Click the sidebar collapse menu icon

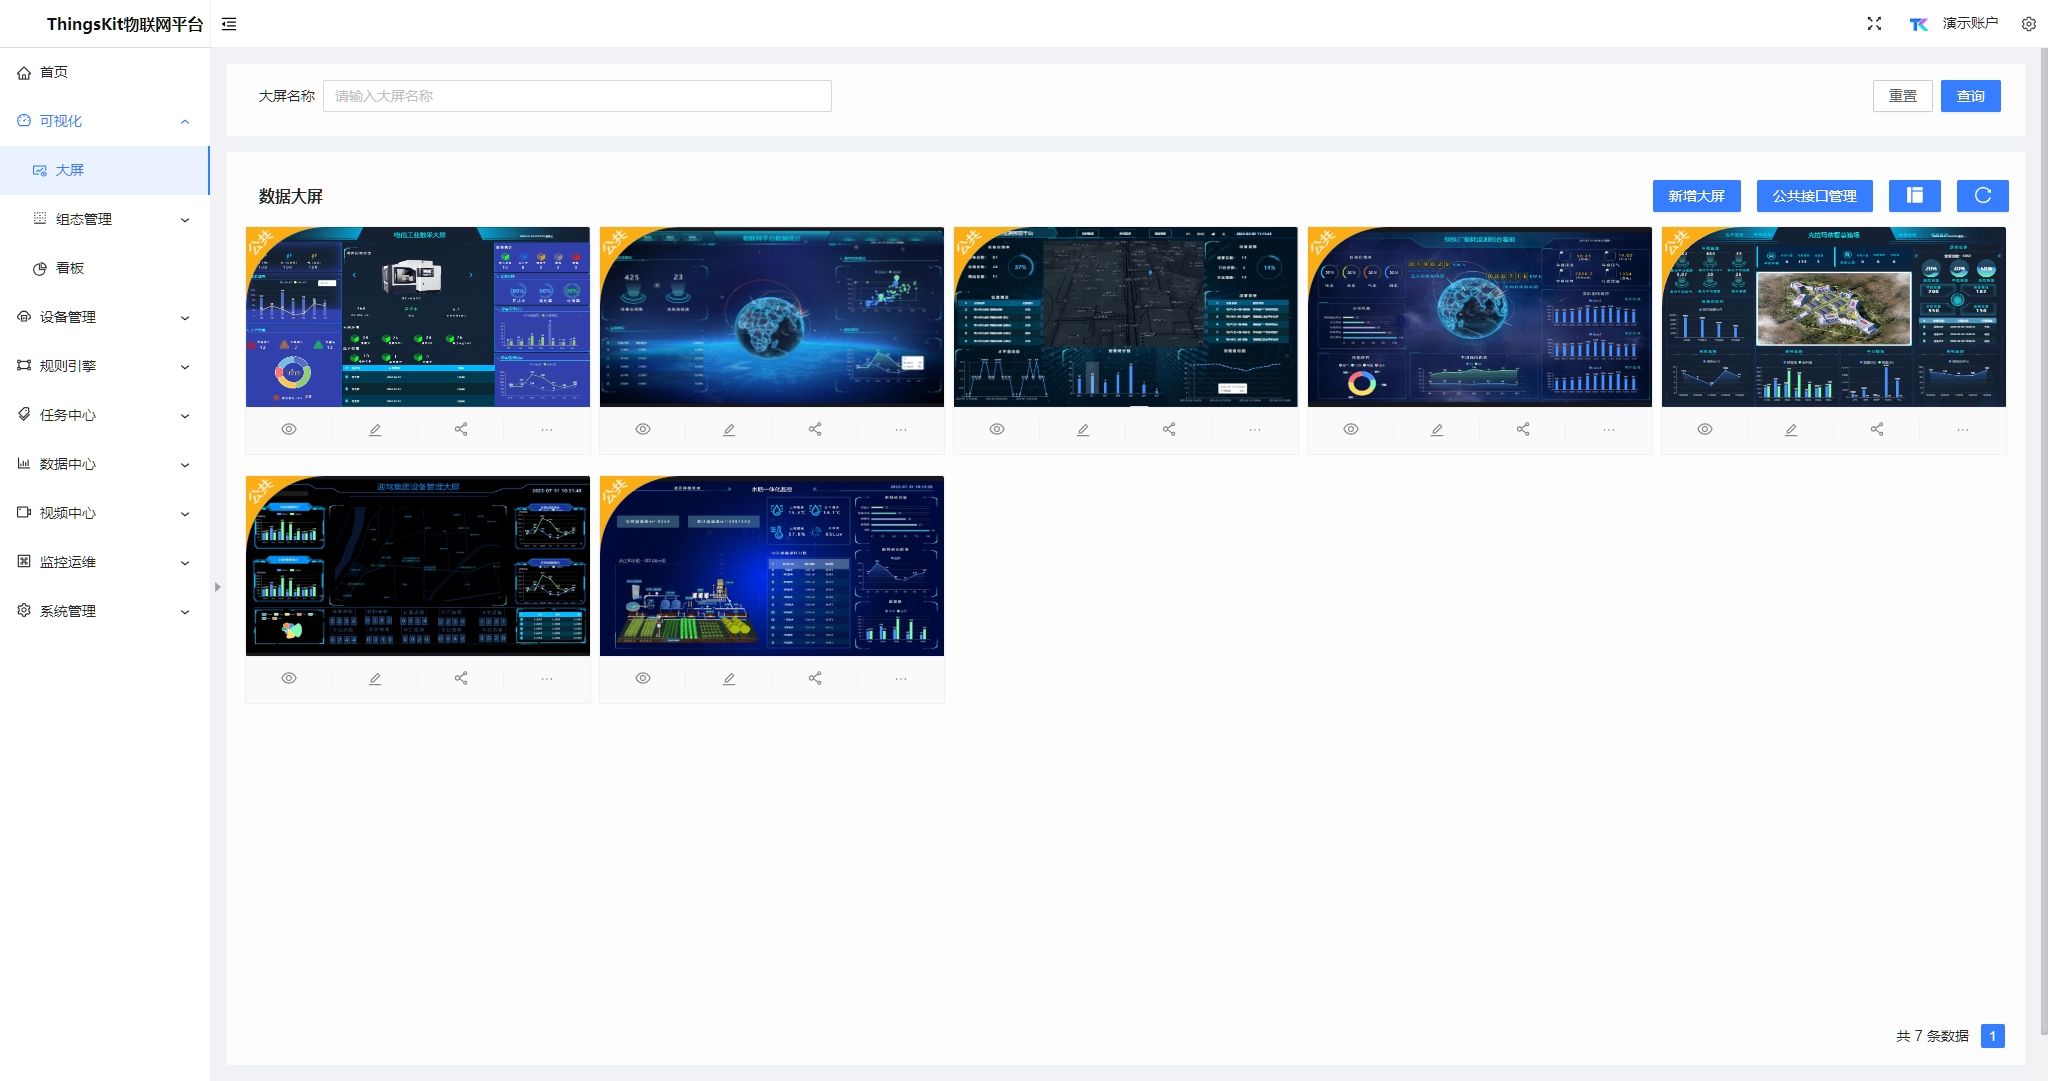(x=229, y=24)
